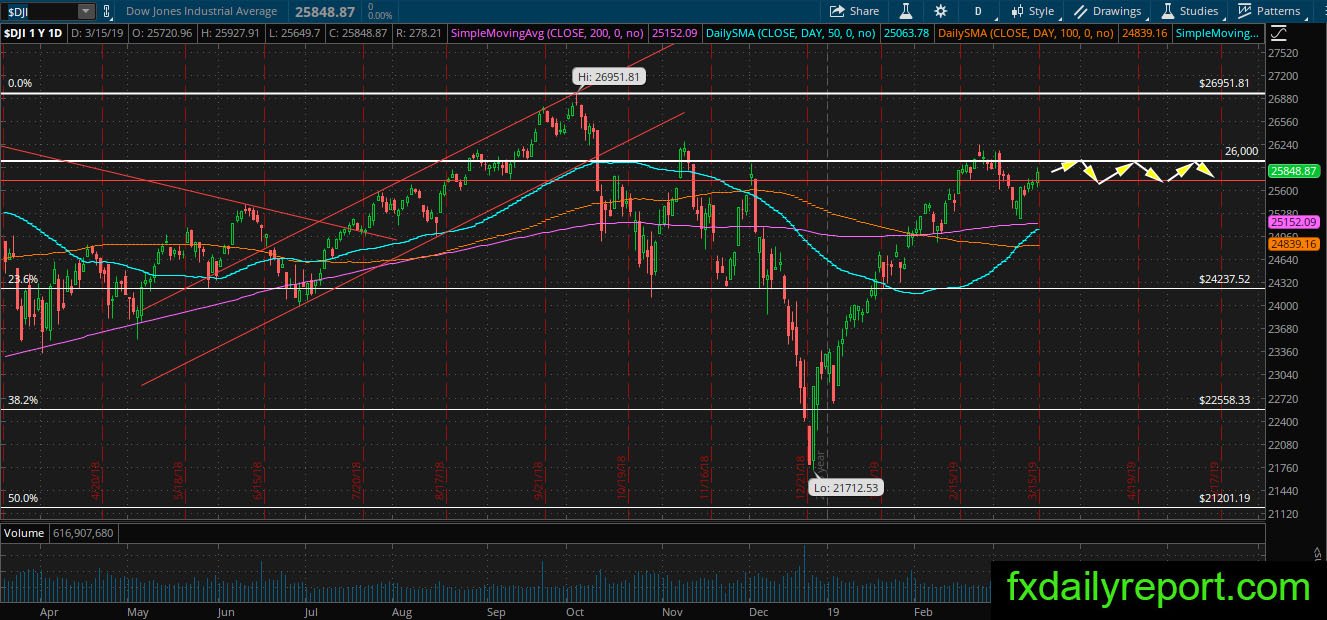Click the 50.0% Fibonacci percentage label
This screenshot has height=620, width=1327.
(x=22, y=497)
